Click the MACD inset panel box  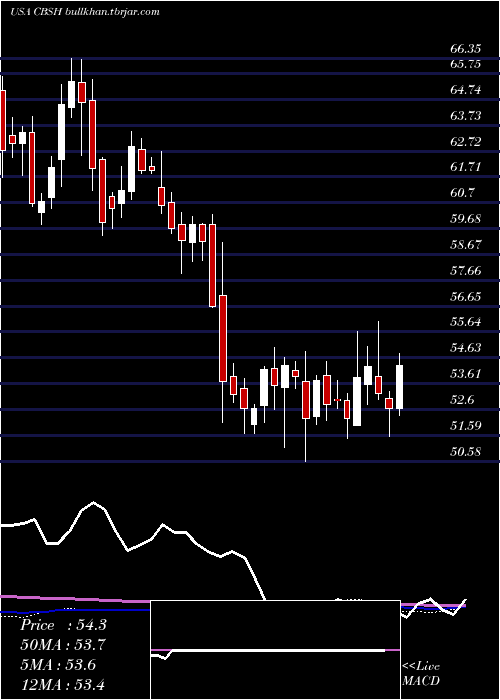click(275, 650)
